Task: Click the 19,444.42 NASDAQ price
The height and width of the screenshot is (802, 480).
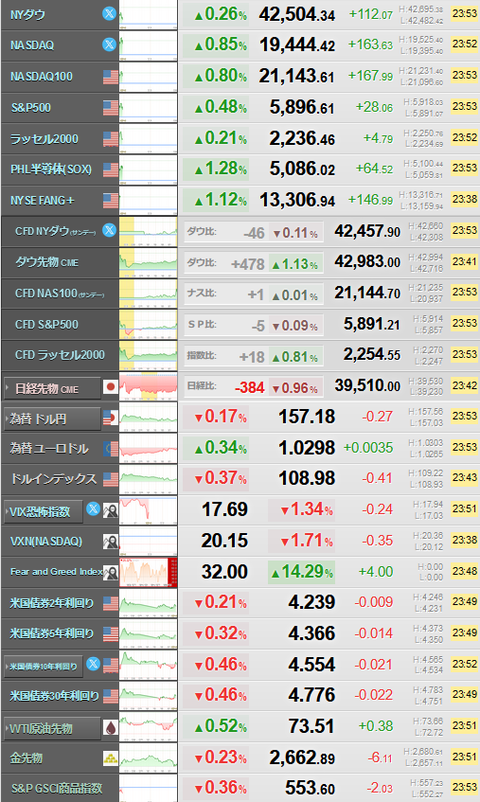Action: click(x=297, y=46)
